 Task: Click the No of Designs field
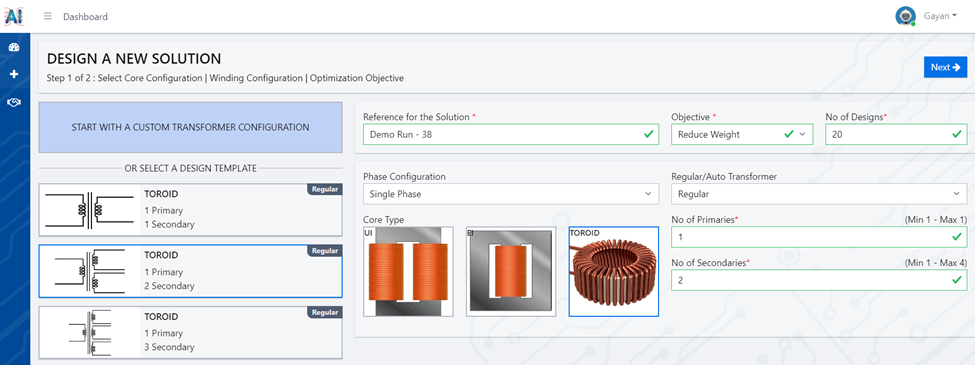tap(896, 134)
